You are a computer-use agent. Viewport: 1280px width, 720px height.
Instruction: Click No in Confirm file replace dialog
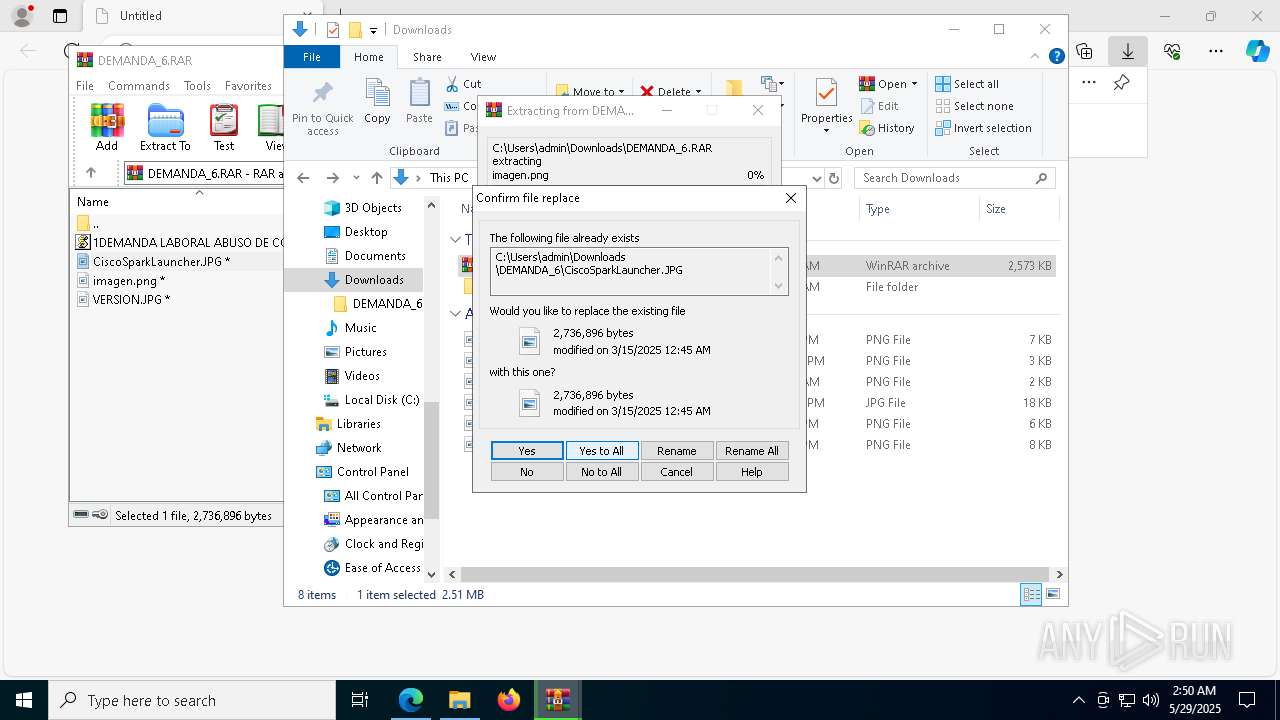tap(527, 472)
